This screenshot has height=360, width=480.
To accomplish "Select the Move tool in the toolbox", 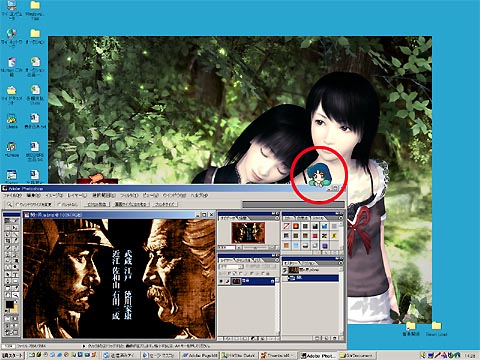I will click(x=15, y=228).
